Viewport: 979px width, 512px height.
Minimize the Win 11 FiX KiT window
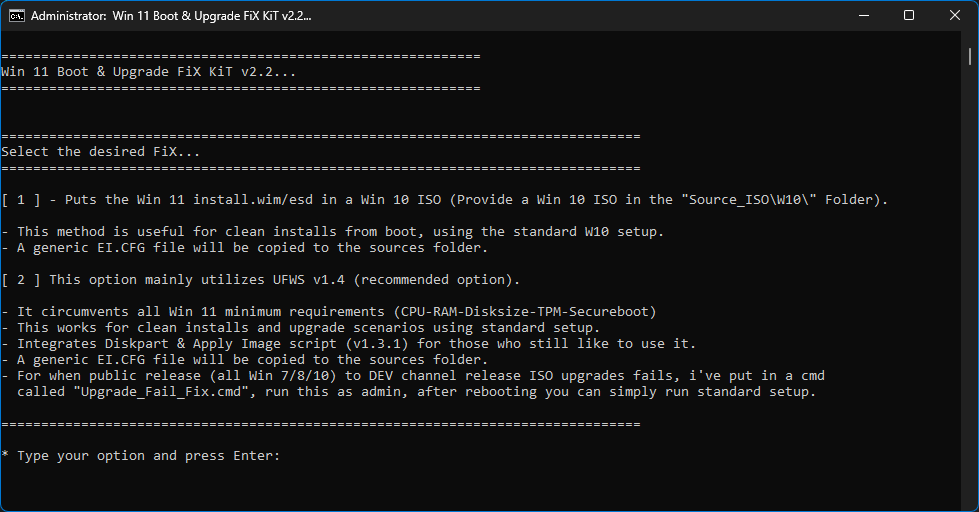tap(862, 16)
